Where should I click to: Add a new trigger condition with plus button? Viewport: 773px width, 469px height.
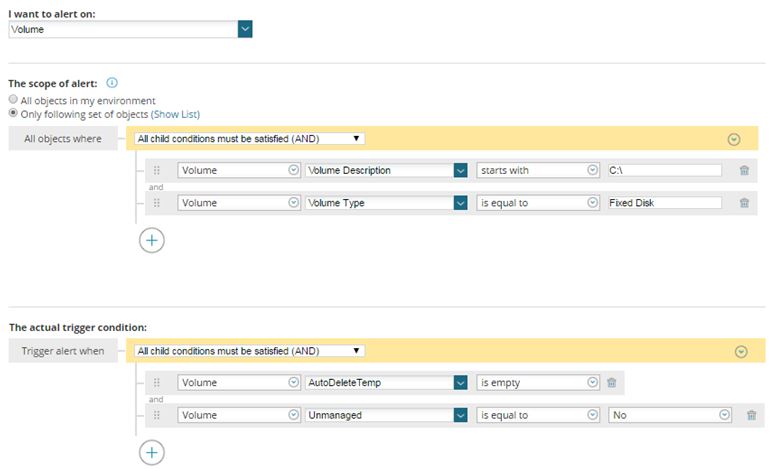tap(152, 452)
